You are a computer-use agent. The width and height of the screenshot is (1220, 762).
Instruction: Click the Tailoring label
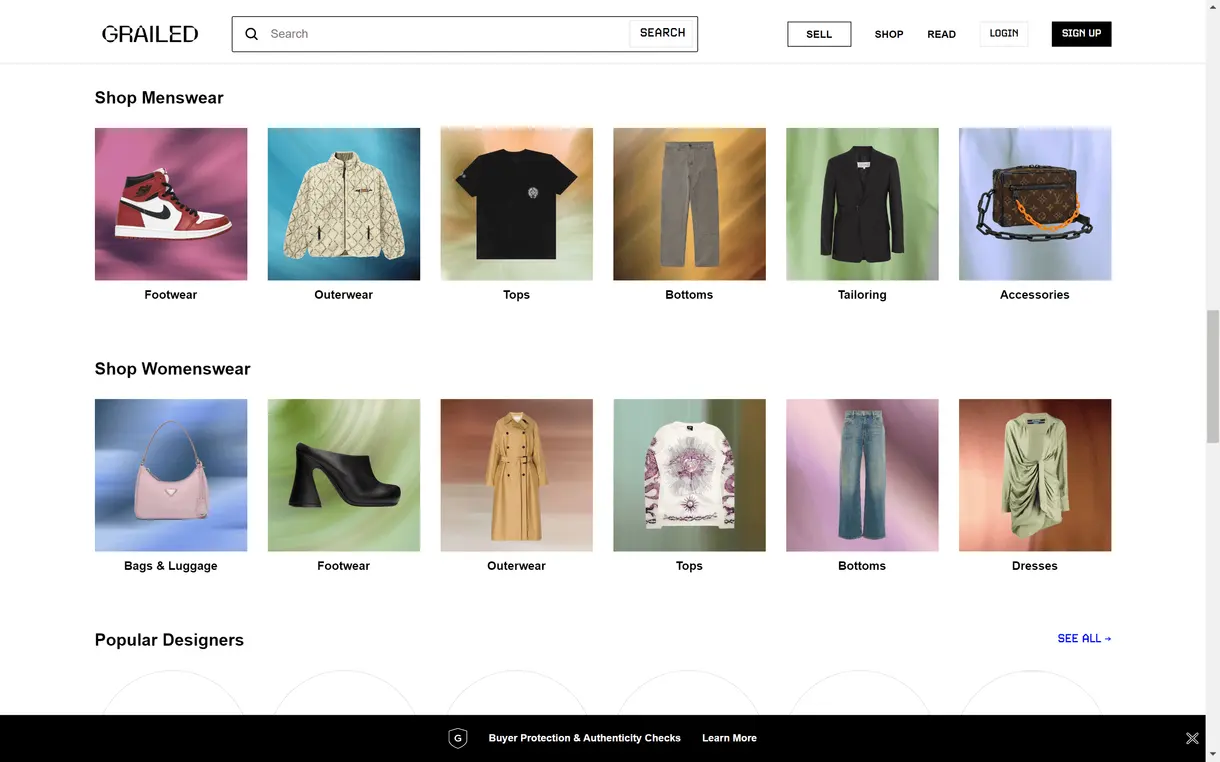click(863, 295)
